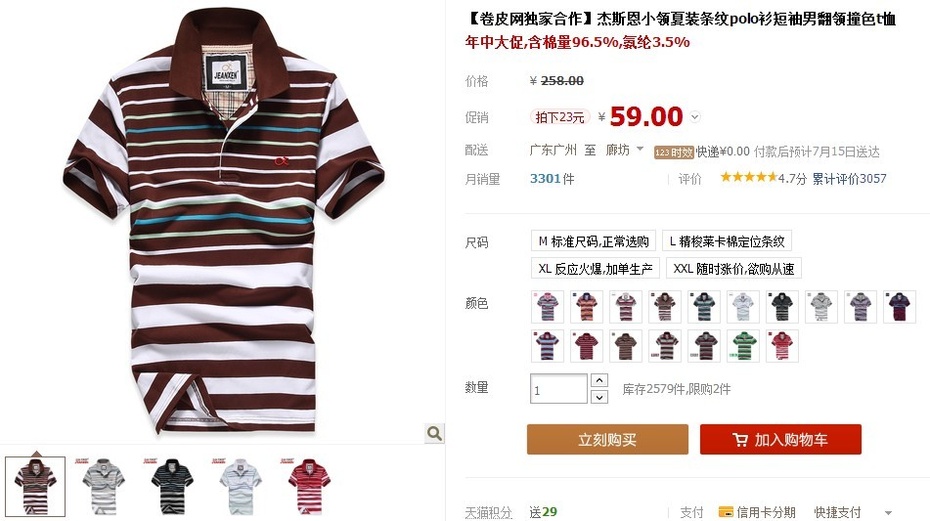Viewport: 930px width, 521px height.
Task: Expand the promotion price dropdown arrow
Action: point(695,117)
